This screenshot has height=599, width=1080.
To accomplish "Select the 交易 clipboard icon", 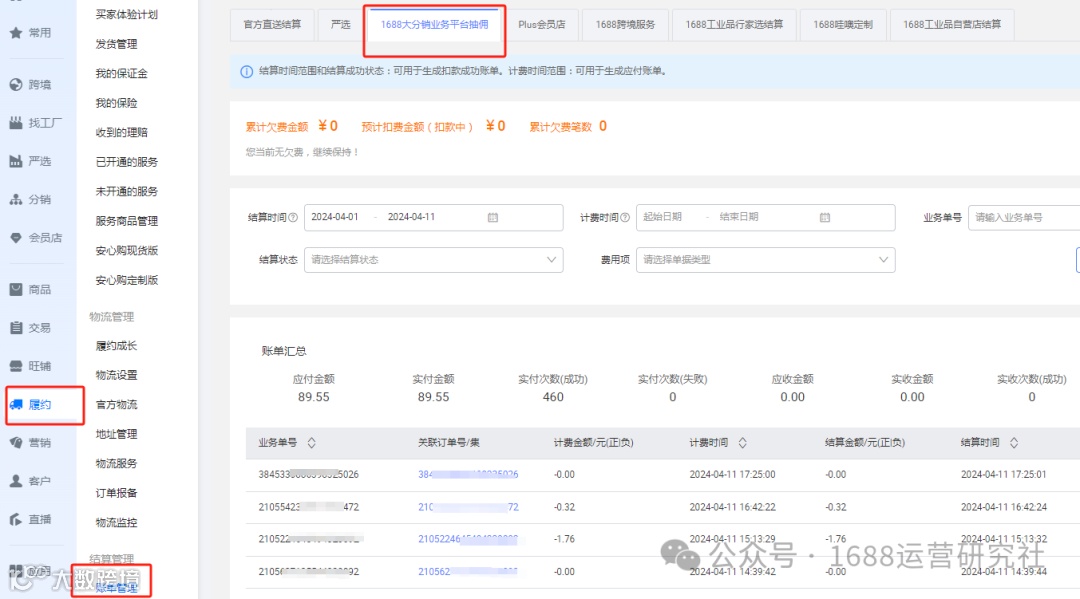I will pos(16,328).
